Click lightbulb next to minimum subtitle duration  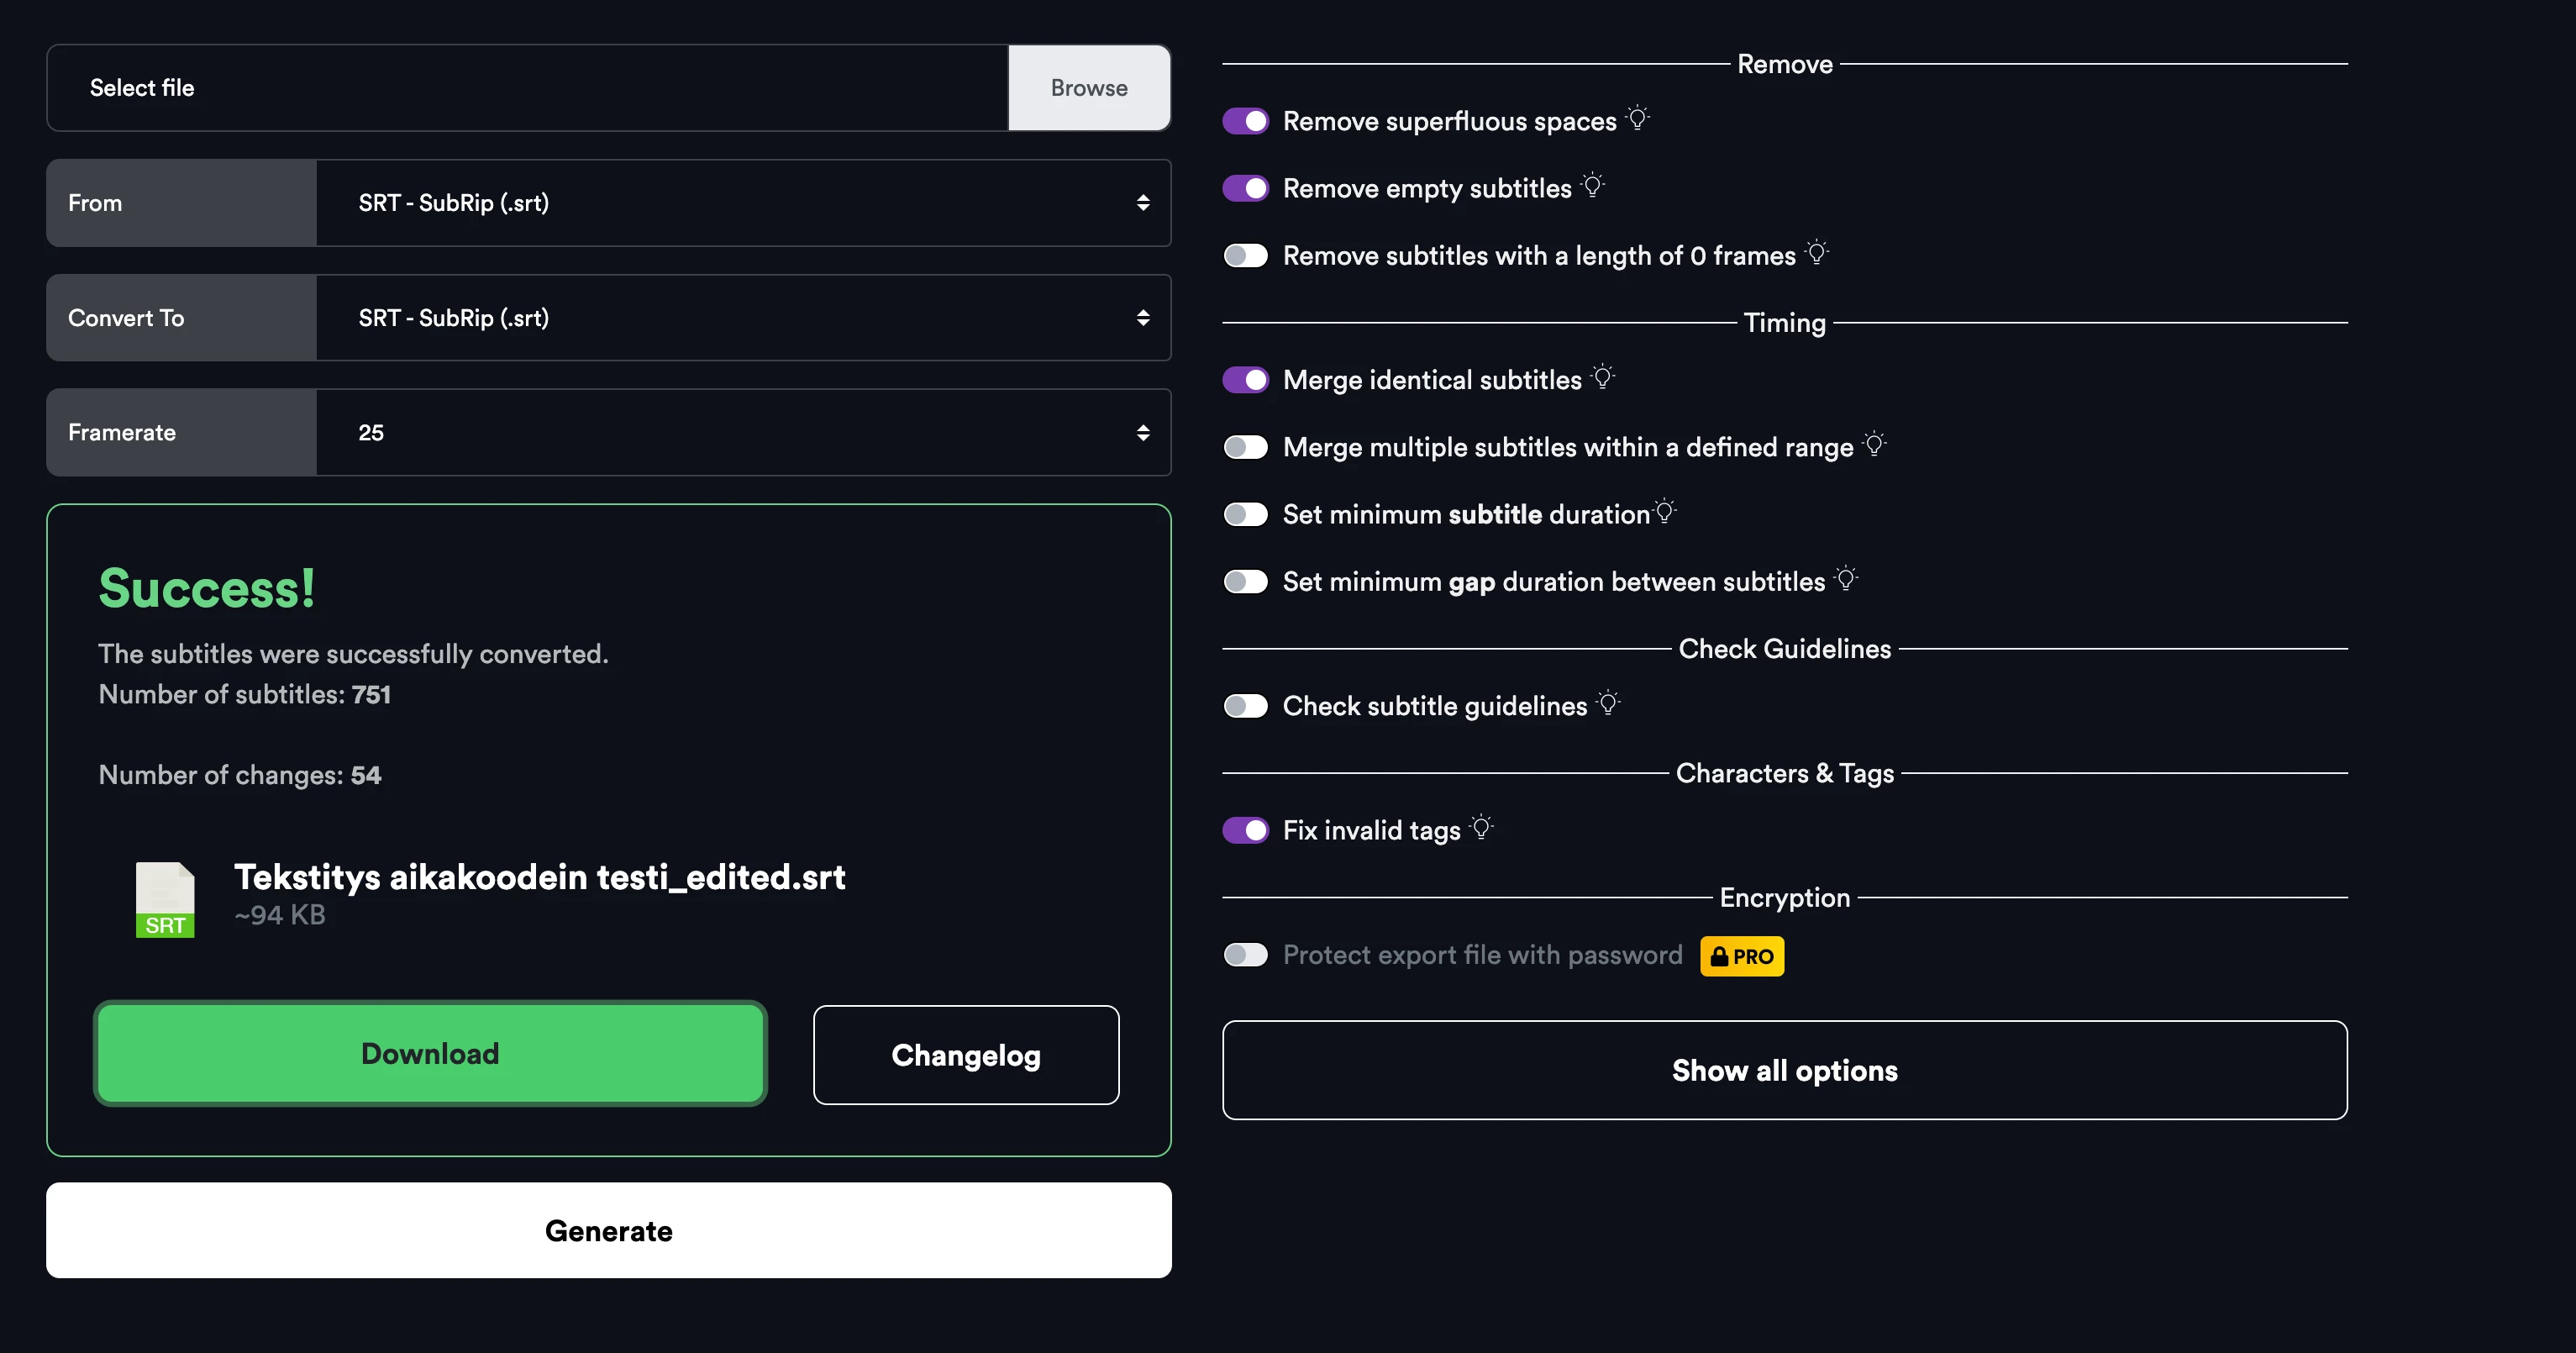1665,512
